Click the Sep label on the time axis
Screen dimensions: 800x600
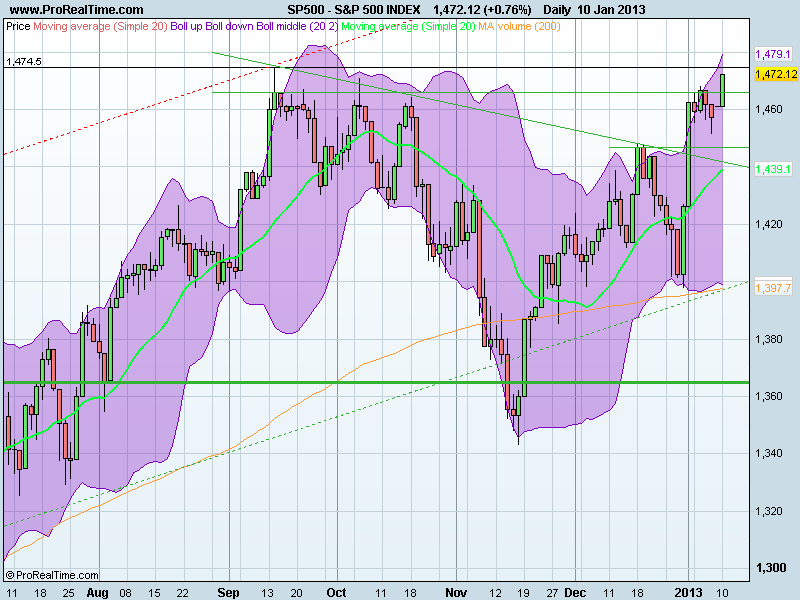(228, 592)
